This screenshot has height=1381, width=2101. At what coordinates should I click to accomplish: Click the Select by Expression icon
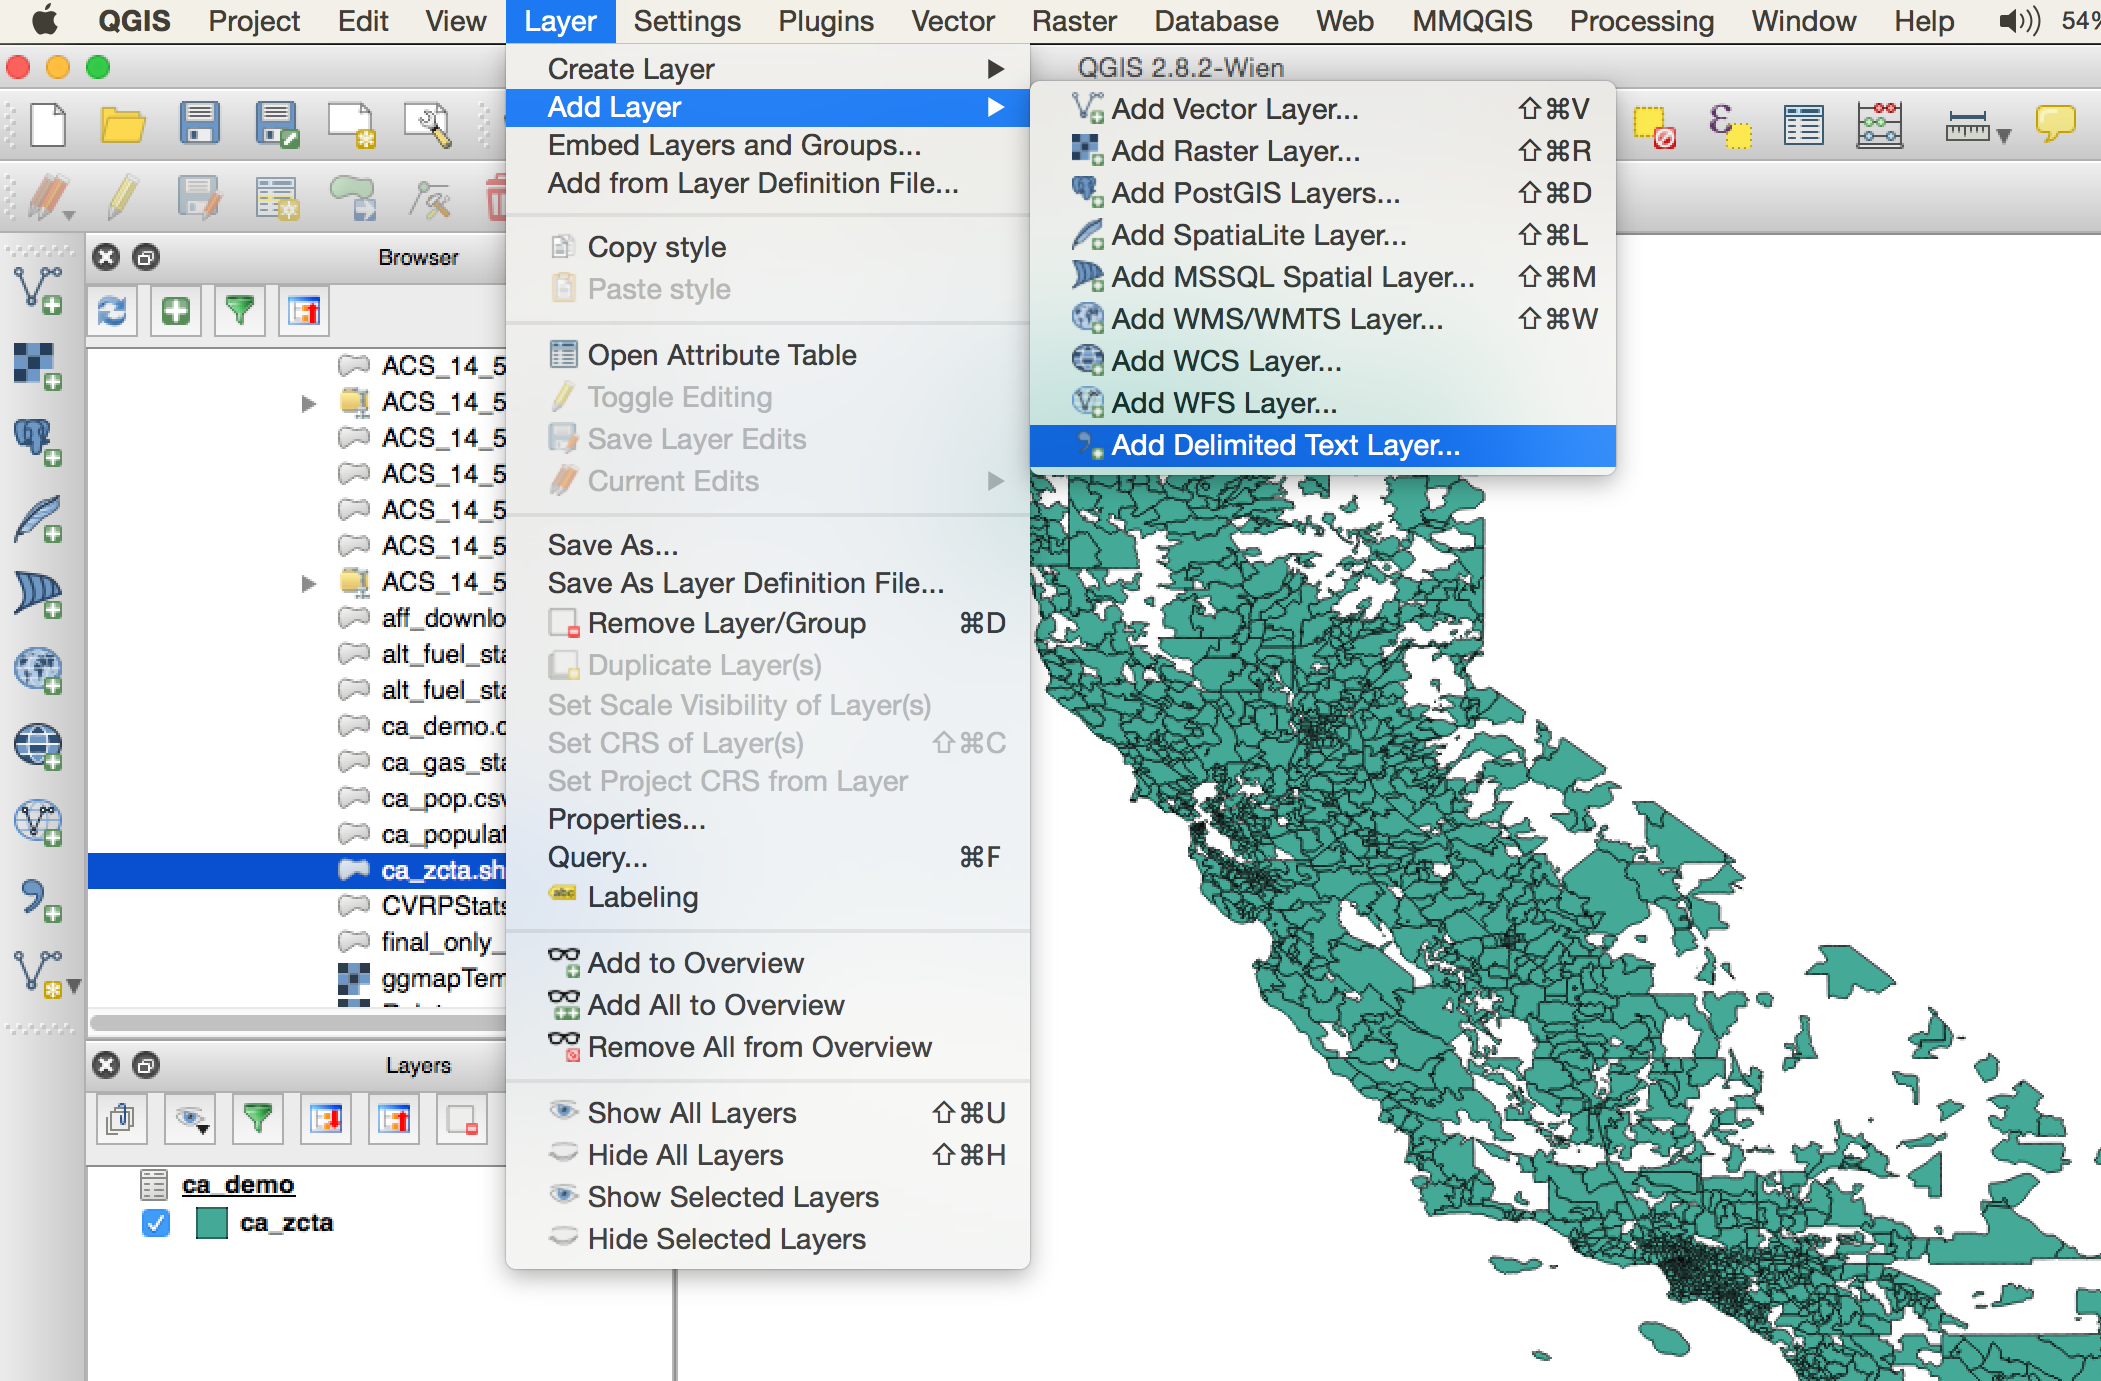coord(1730,126)
